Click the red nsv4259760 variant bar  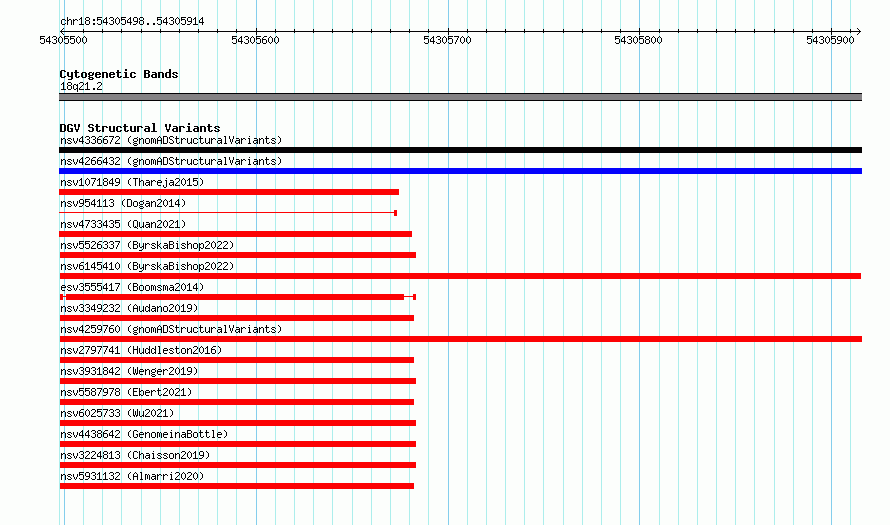(x=460, y=339)
